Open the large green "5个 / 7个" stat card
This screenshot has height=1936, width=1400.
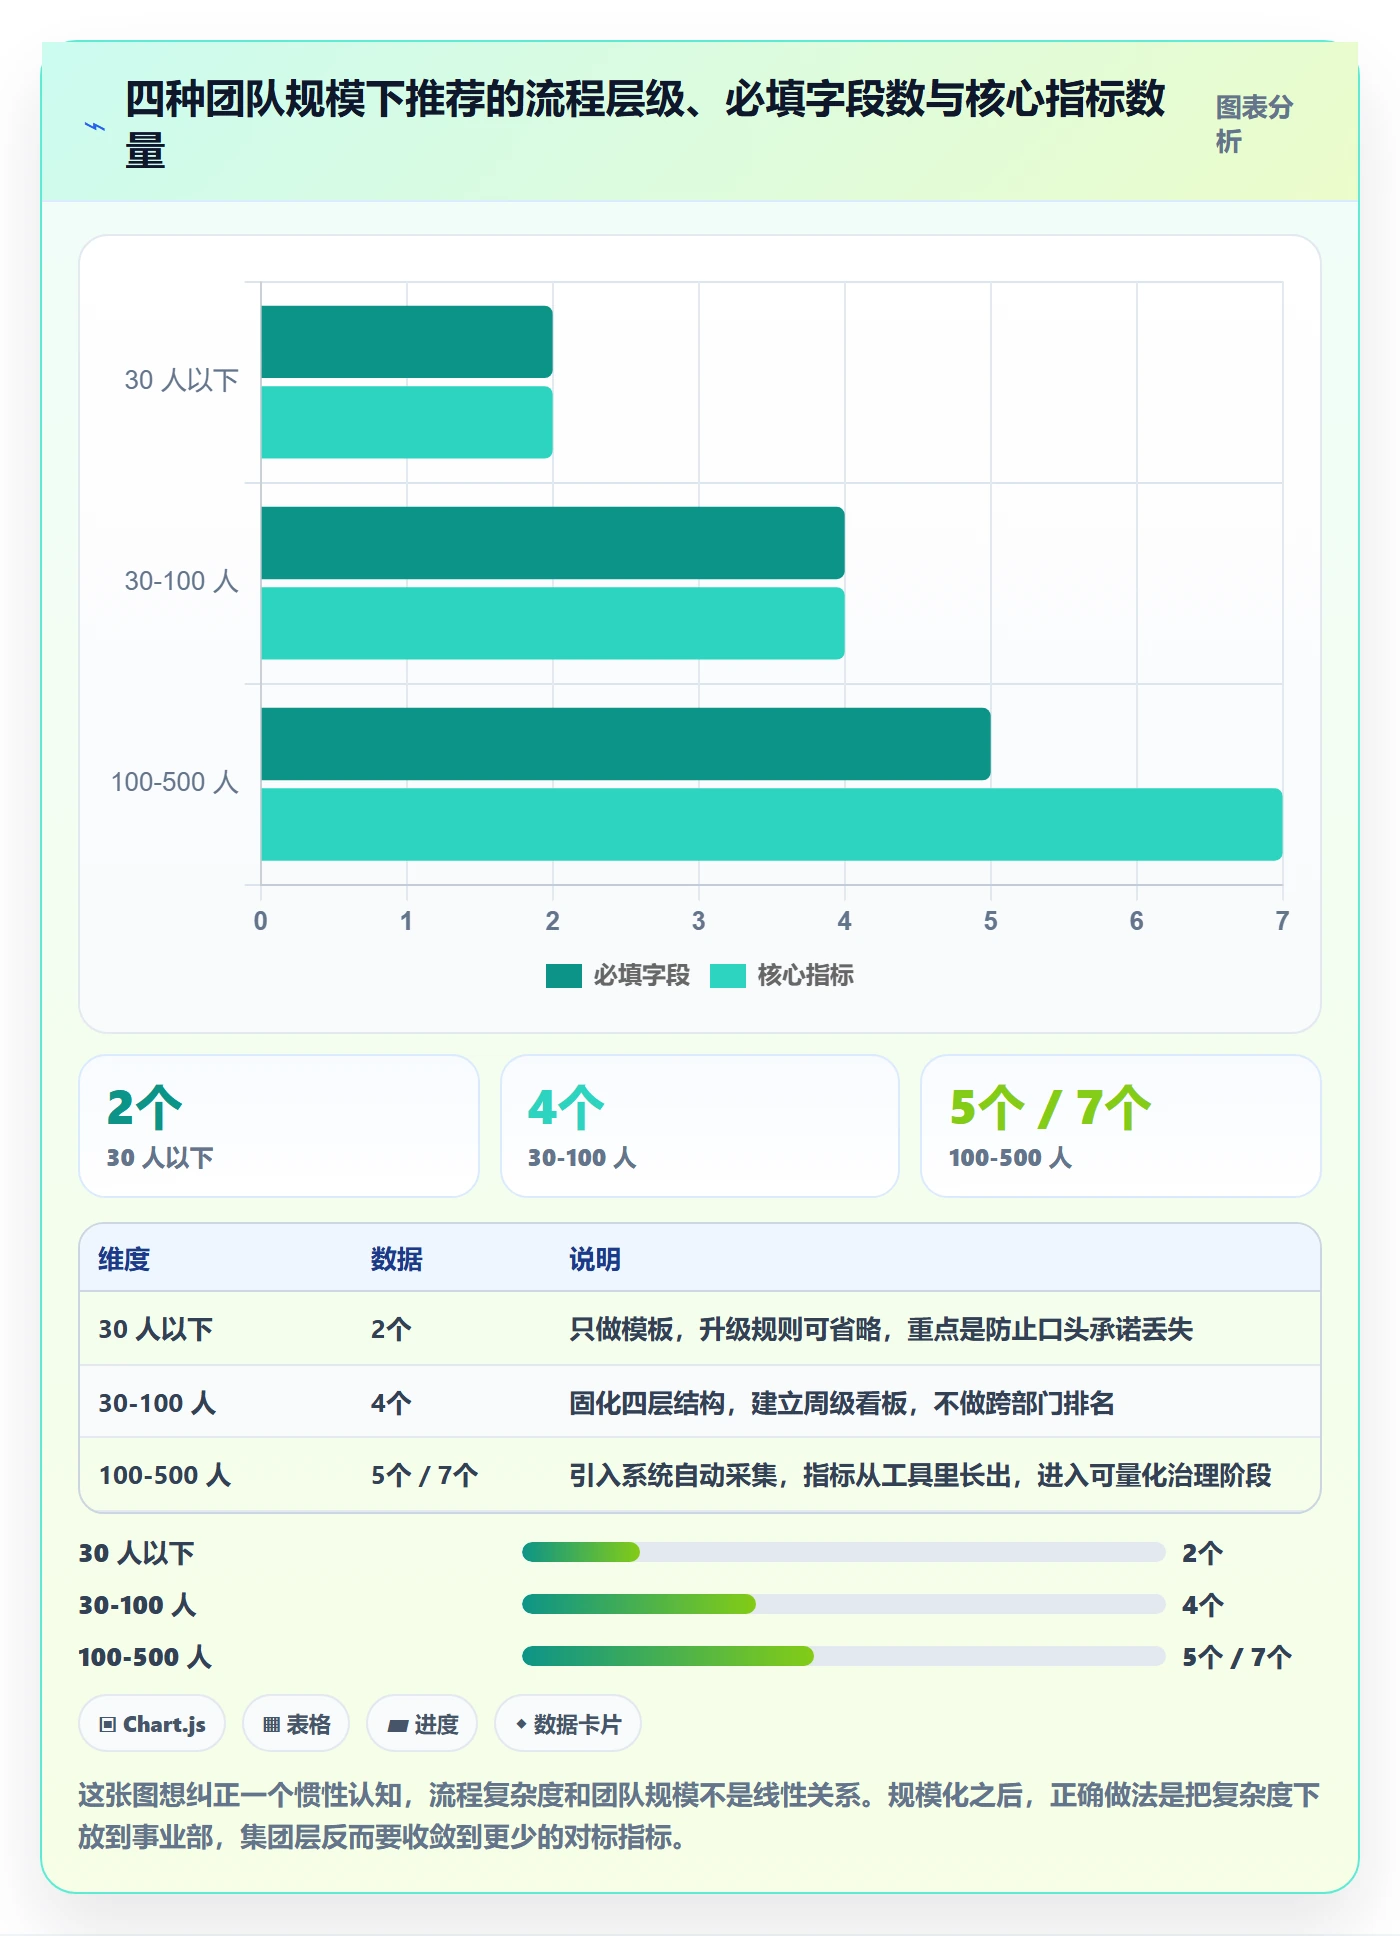click(1121, 1126)
